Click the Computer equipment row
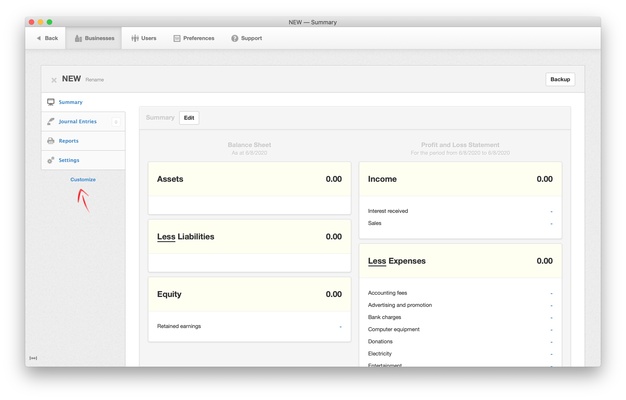Viewport: 626px width, 400px height. click(460, 329)
